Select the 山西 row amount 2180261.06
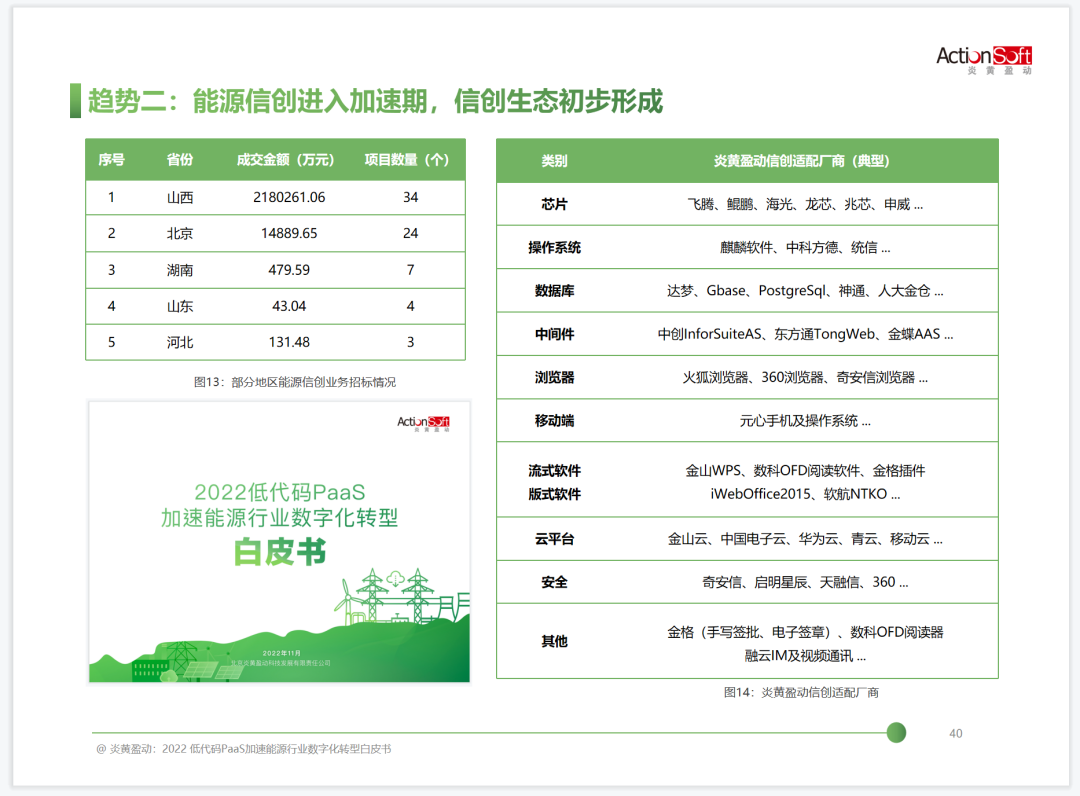The width and height of the screenshot is (1080, 796). 290,197
